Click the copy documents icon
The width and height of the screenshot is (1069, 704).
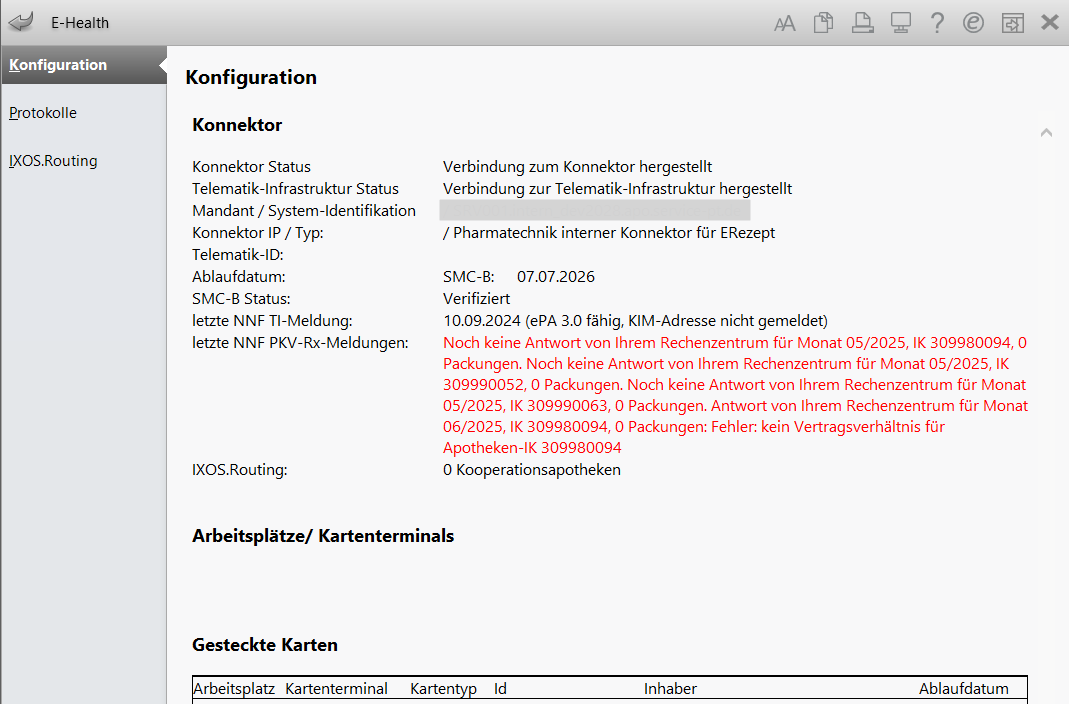click(x=823, y=23)
